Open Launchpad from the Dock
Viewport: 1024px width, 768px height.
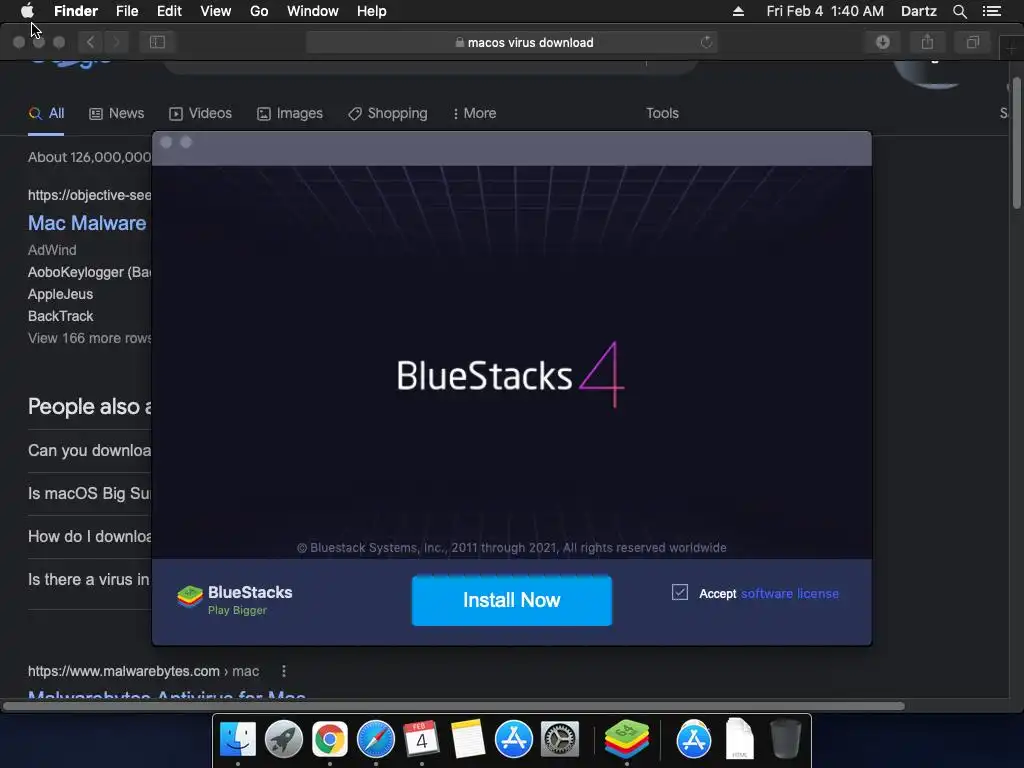pyautogui.click(x=283, y=739)
